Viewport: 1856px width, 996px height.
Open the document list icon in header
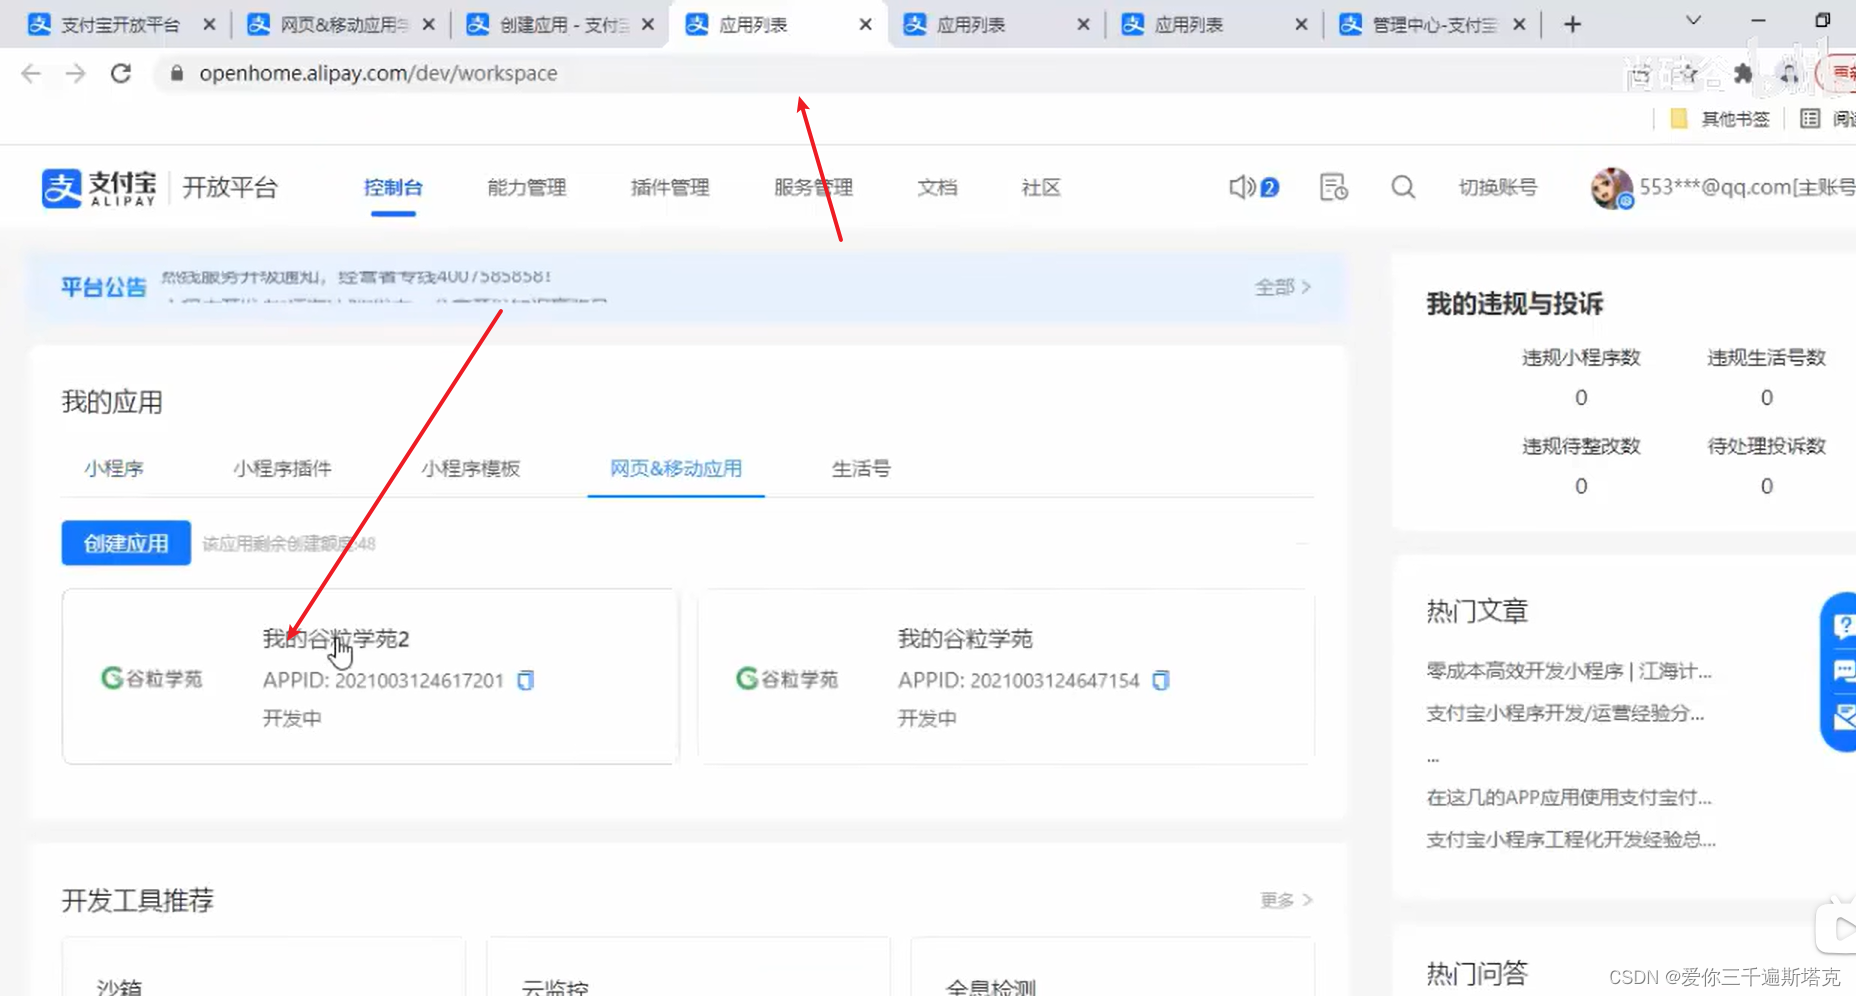[x=1334, y=187]
